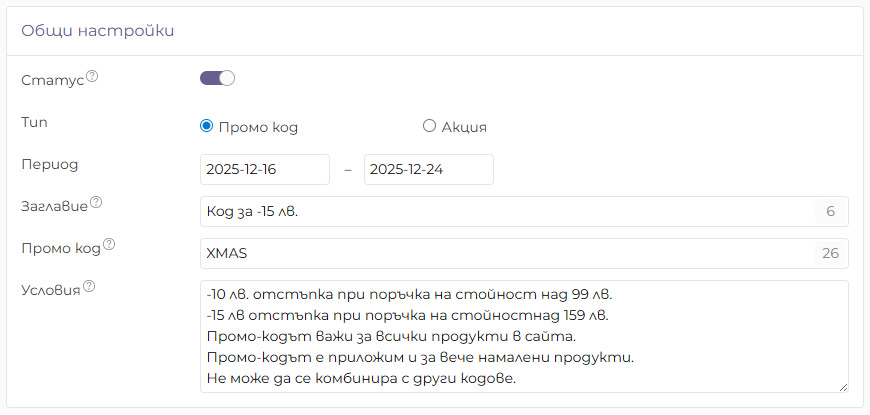The height and width of the screenshot is (415, 870).
Task: Toggle the Статус switch
Action: click(x=217, y=78)
